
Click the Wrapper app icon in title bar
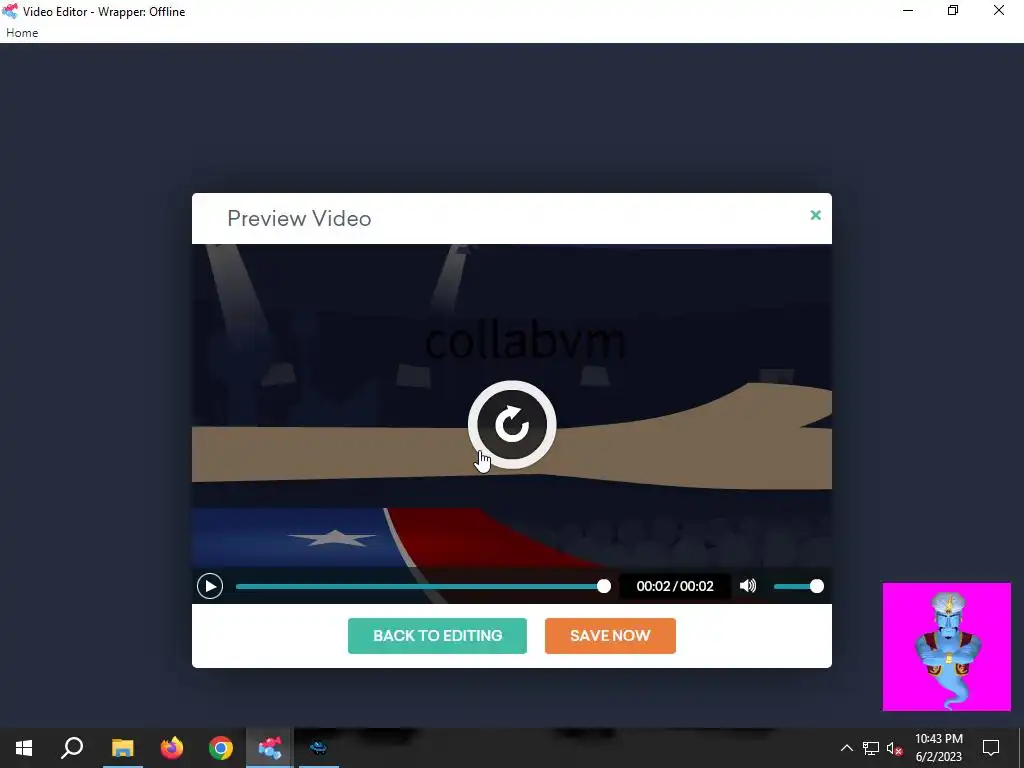click(x=10, y=11)
